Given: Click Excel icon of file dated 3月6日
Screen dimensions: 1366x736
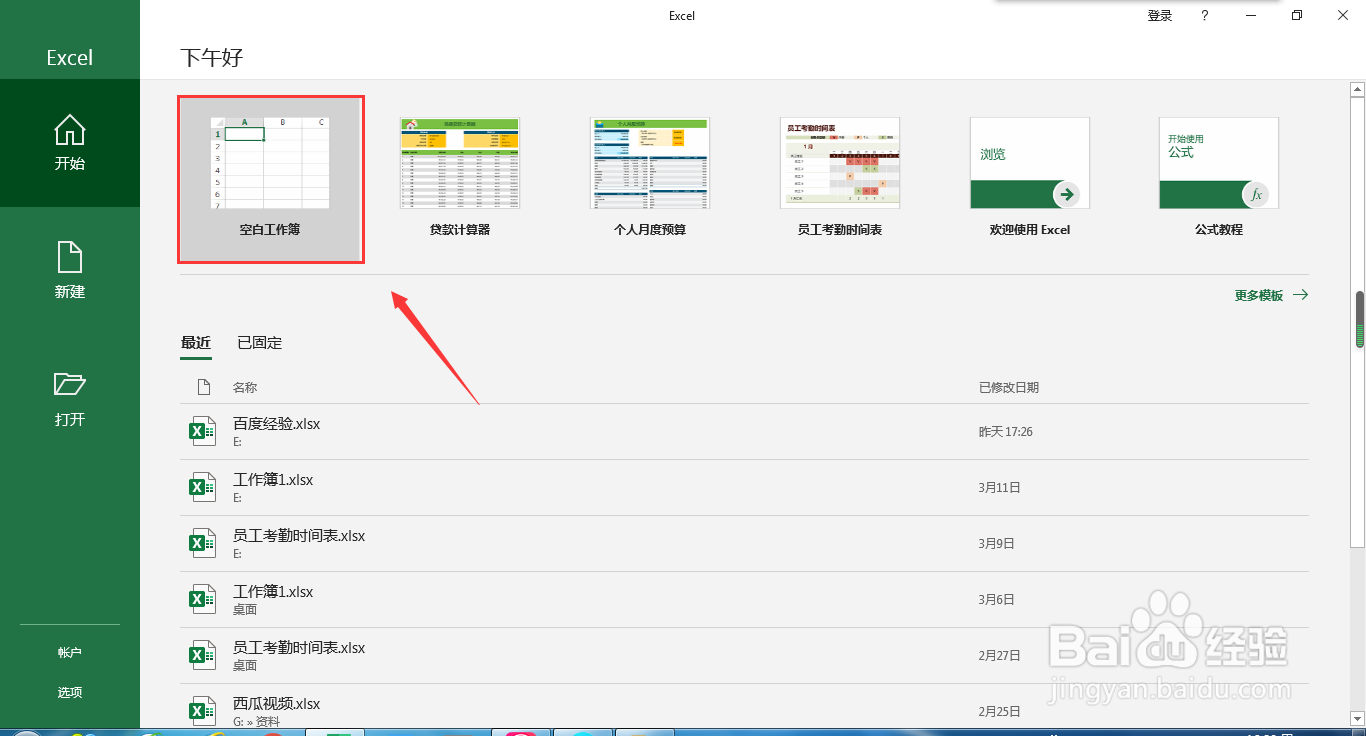Looking at the screenshot, I should pos(203,600).
